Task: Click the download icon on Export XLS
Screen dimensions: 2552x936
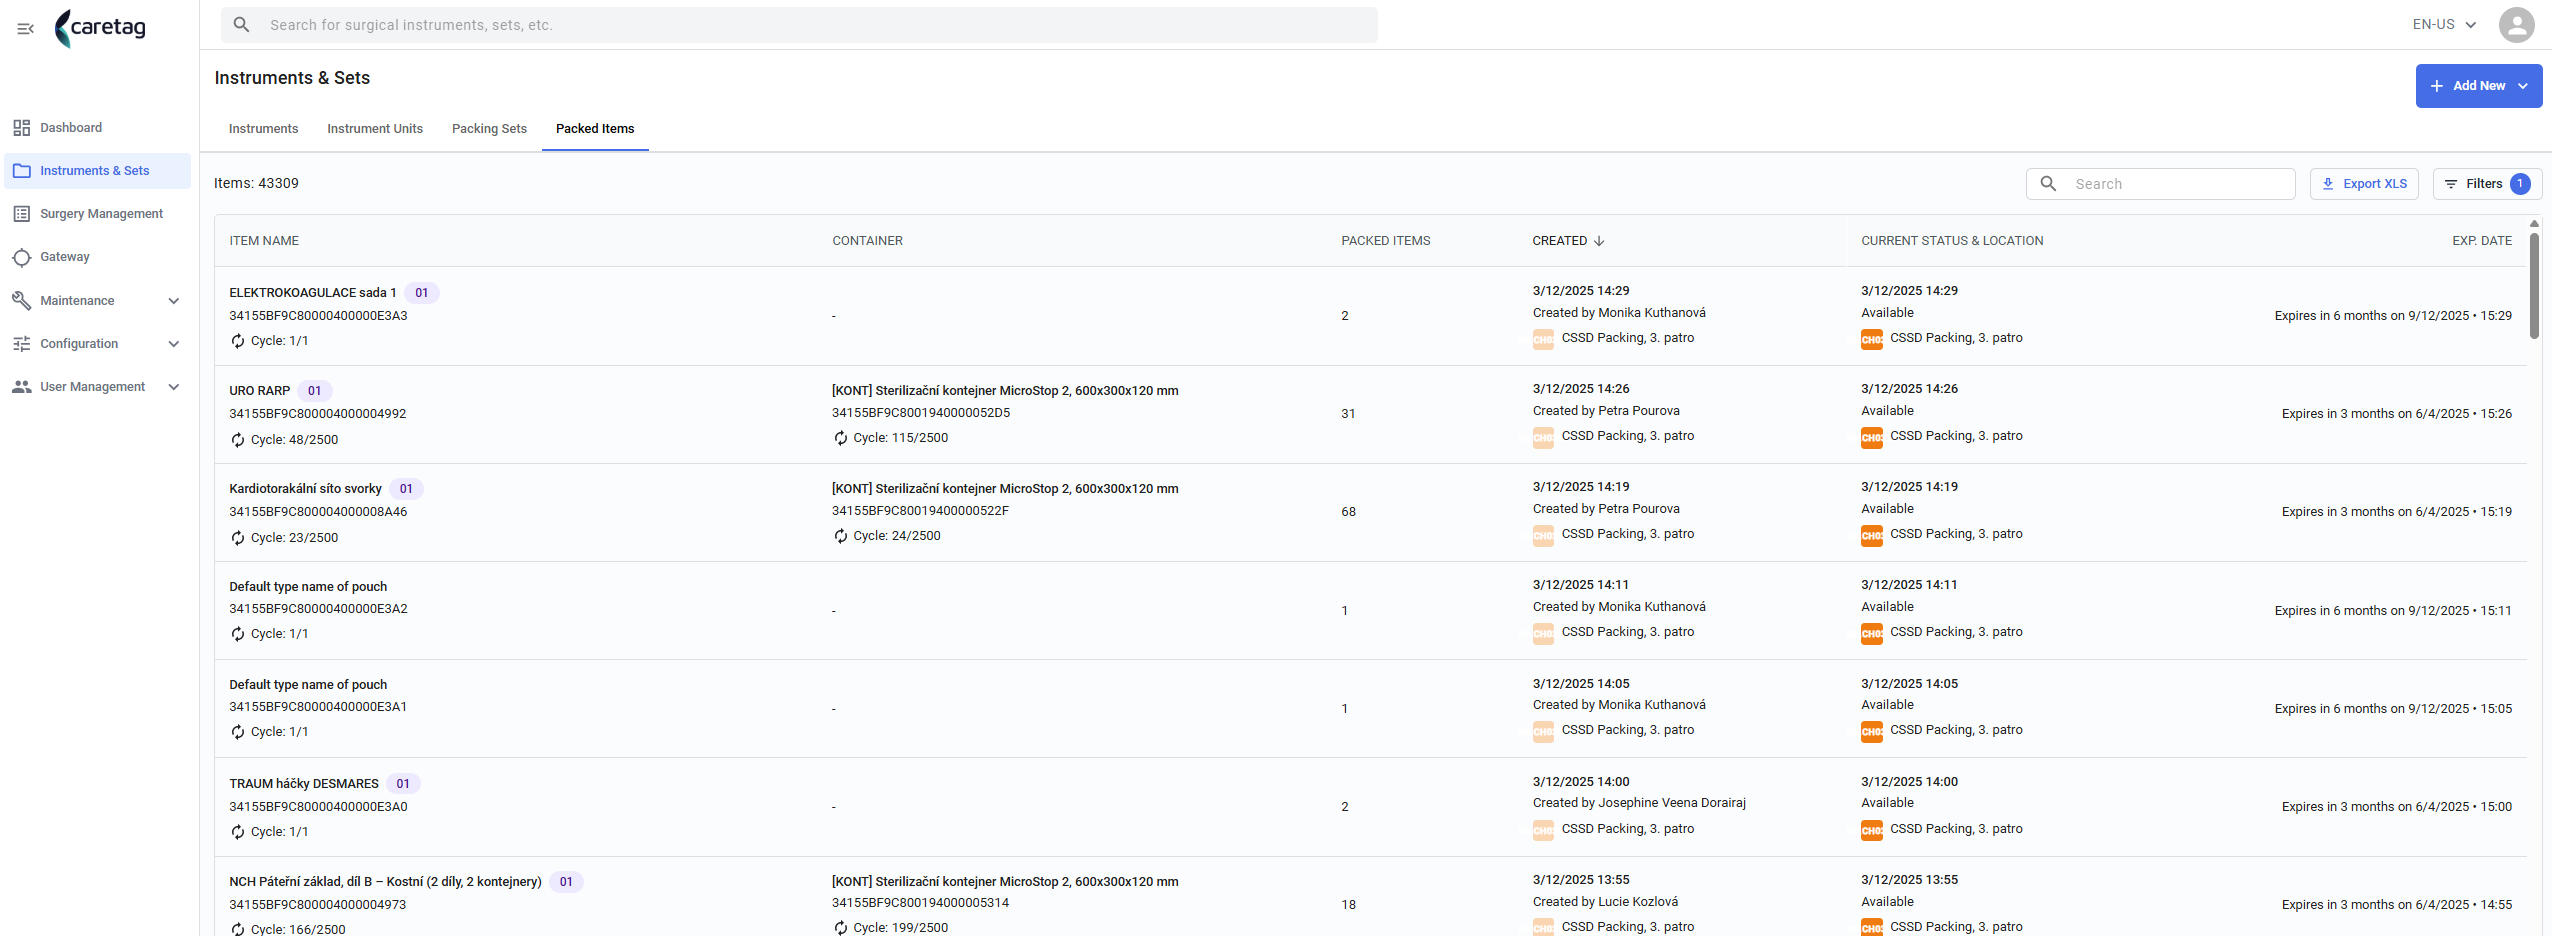Action: (x=2328, y=184)
